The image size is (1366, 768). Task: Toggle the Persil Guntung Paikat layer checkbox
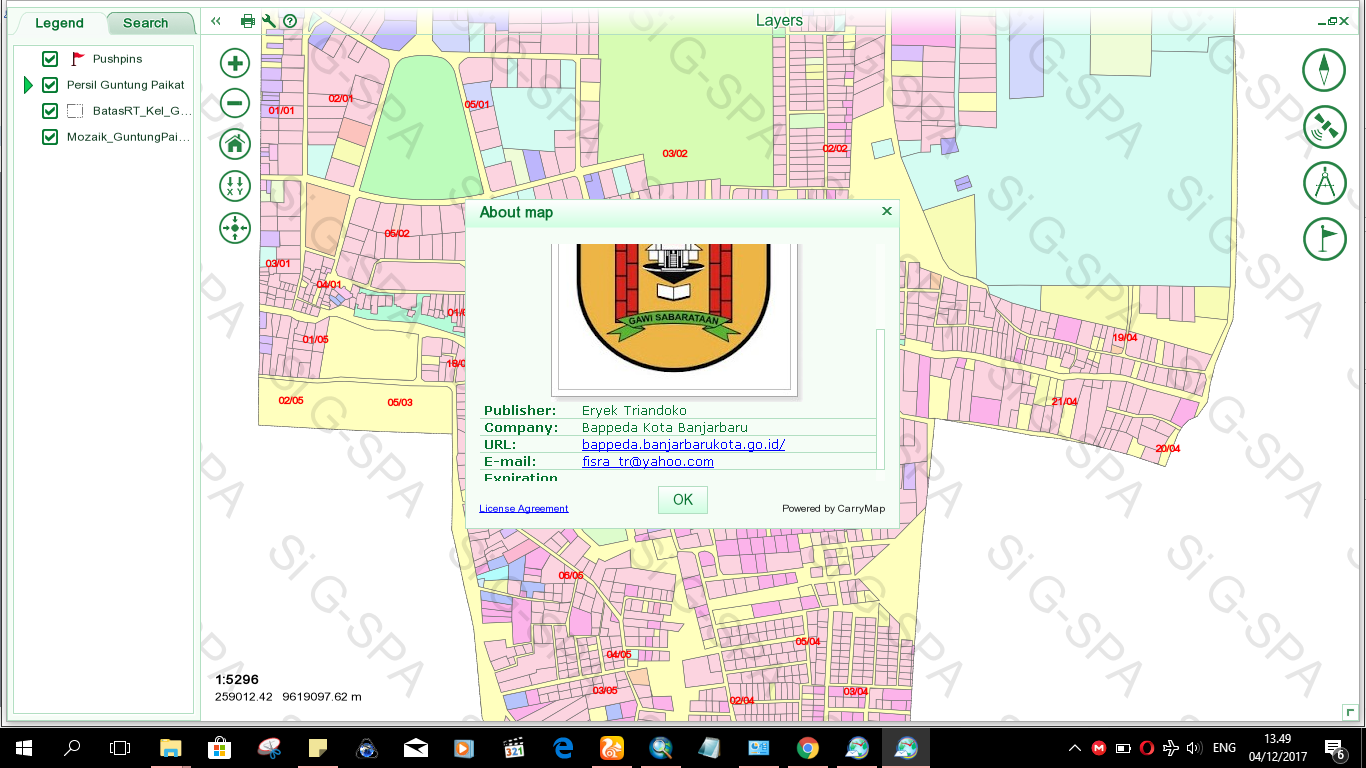(x=50, y=85)
